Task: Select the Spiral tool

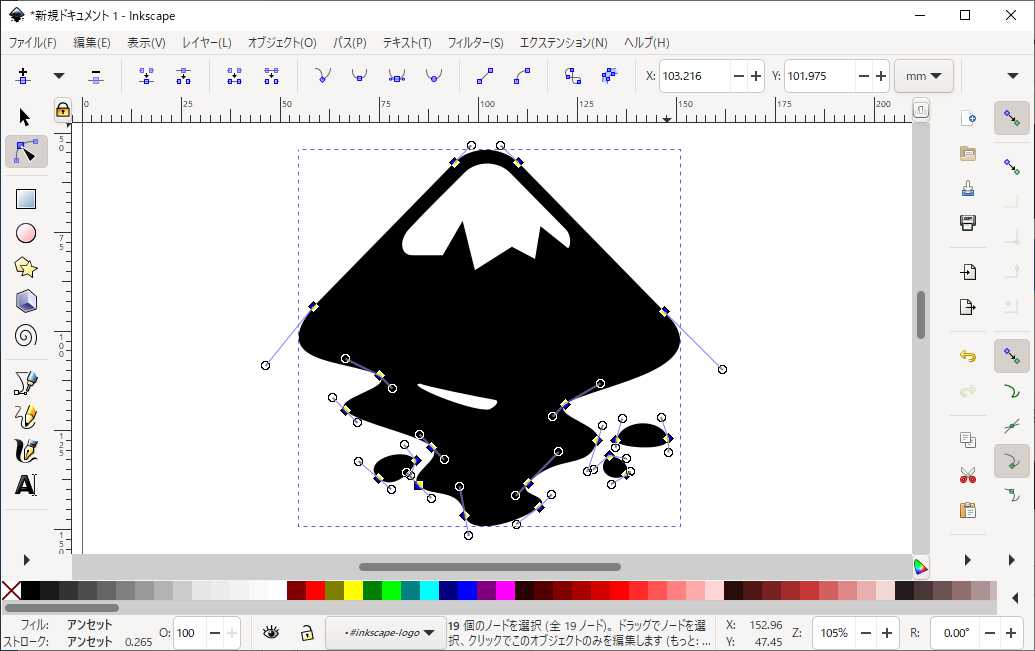Action: click(26, 336)
